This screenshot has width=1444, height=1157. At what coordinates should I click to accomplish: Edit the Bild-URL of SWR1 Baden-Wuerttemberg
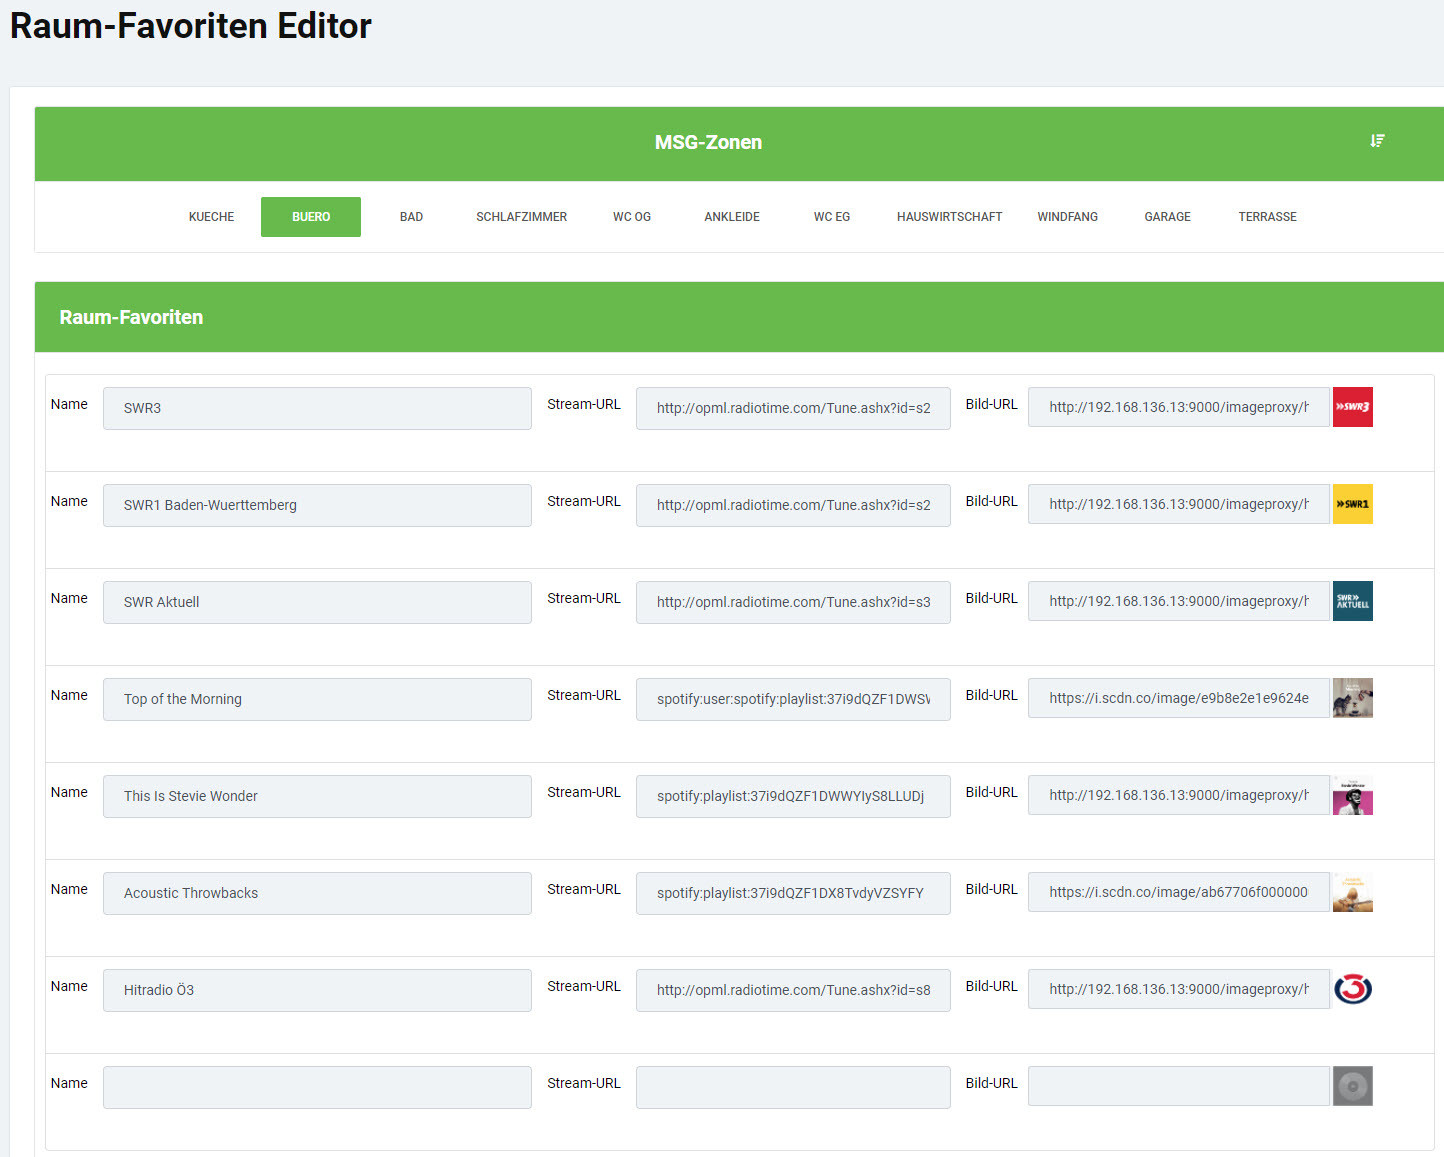click(1179, 504)
